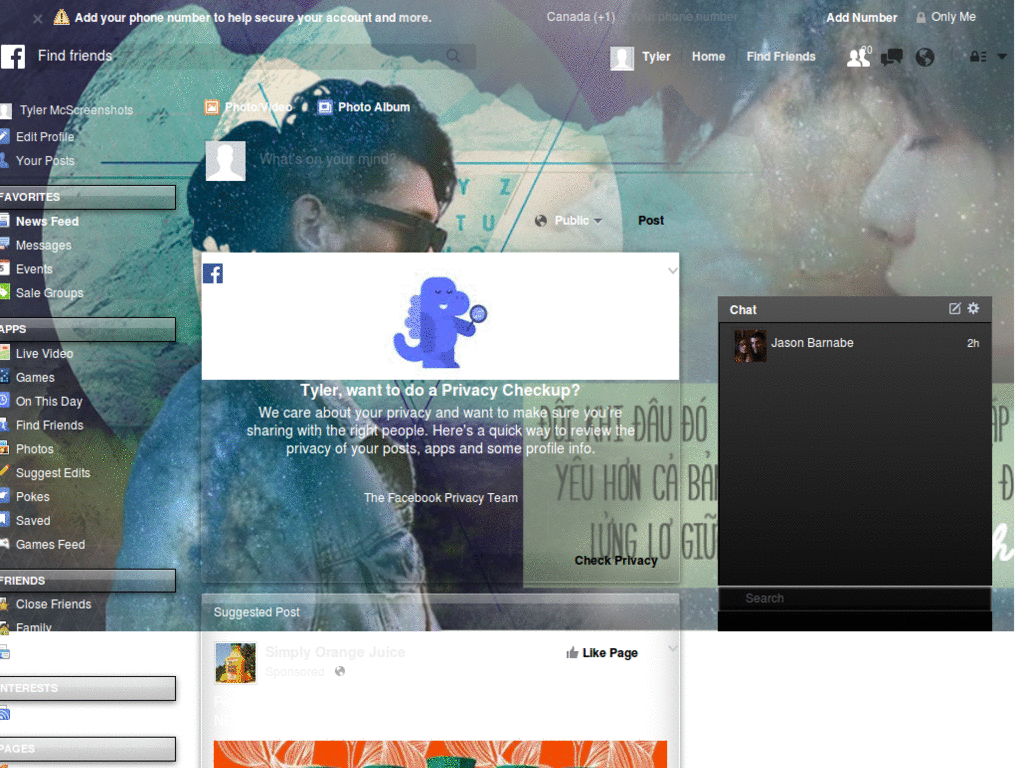Viewport: 1024px width, 768px height.
Task: Open the Edit Profile link
Action: click(44, 136)
